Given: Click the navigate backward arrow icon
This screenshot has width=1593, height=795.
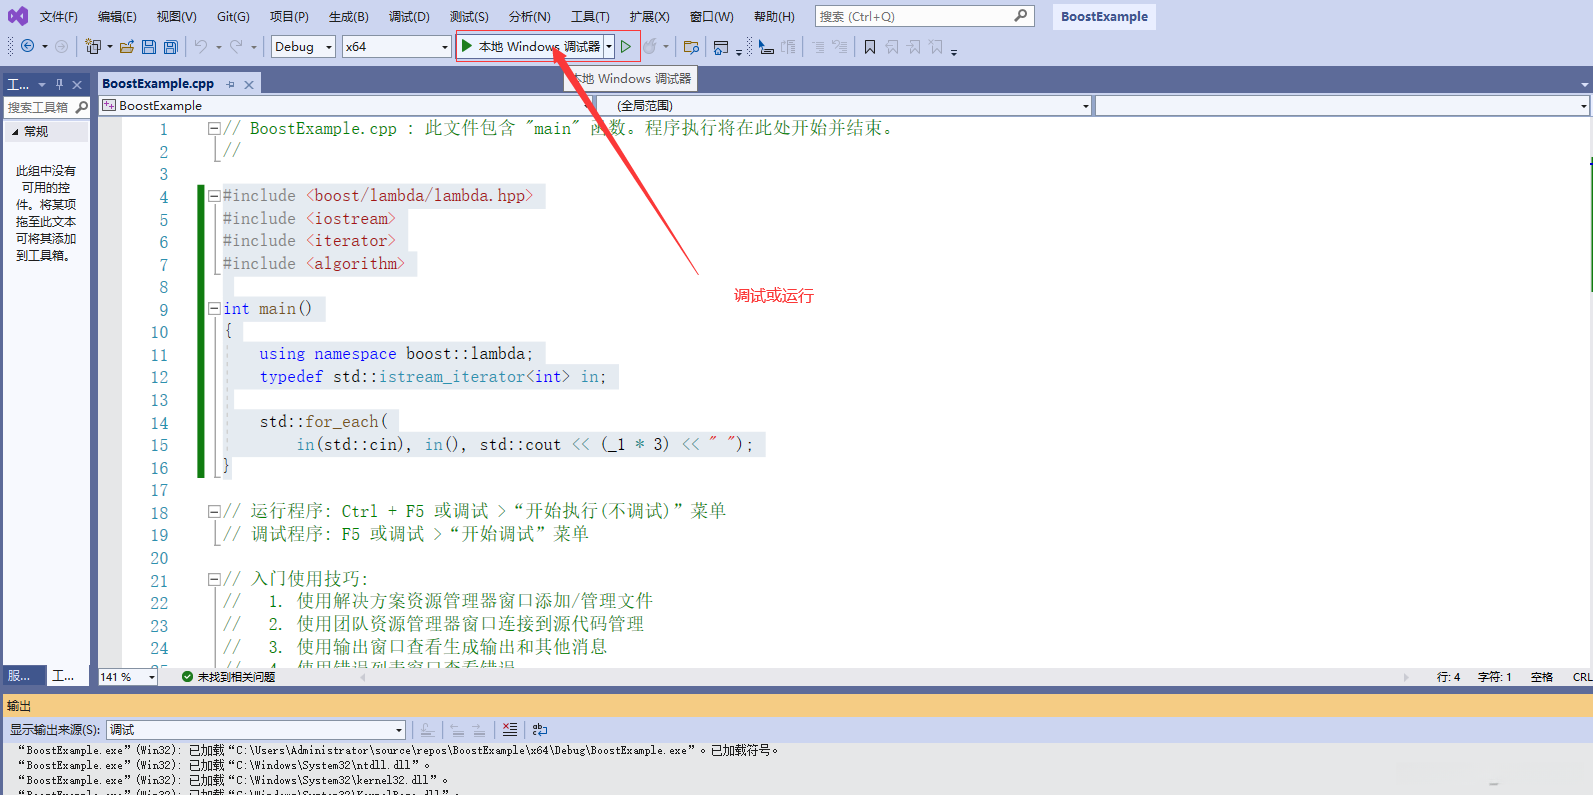Looking at the screenshot, I should pos(28,46).
